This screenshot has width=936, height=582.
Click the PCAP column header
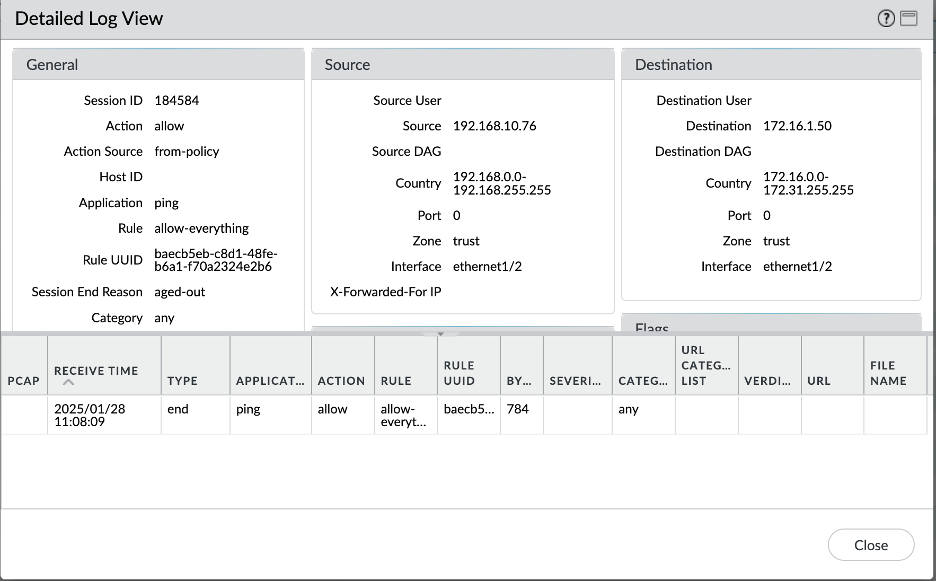[24, 380]
